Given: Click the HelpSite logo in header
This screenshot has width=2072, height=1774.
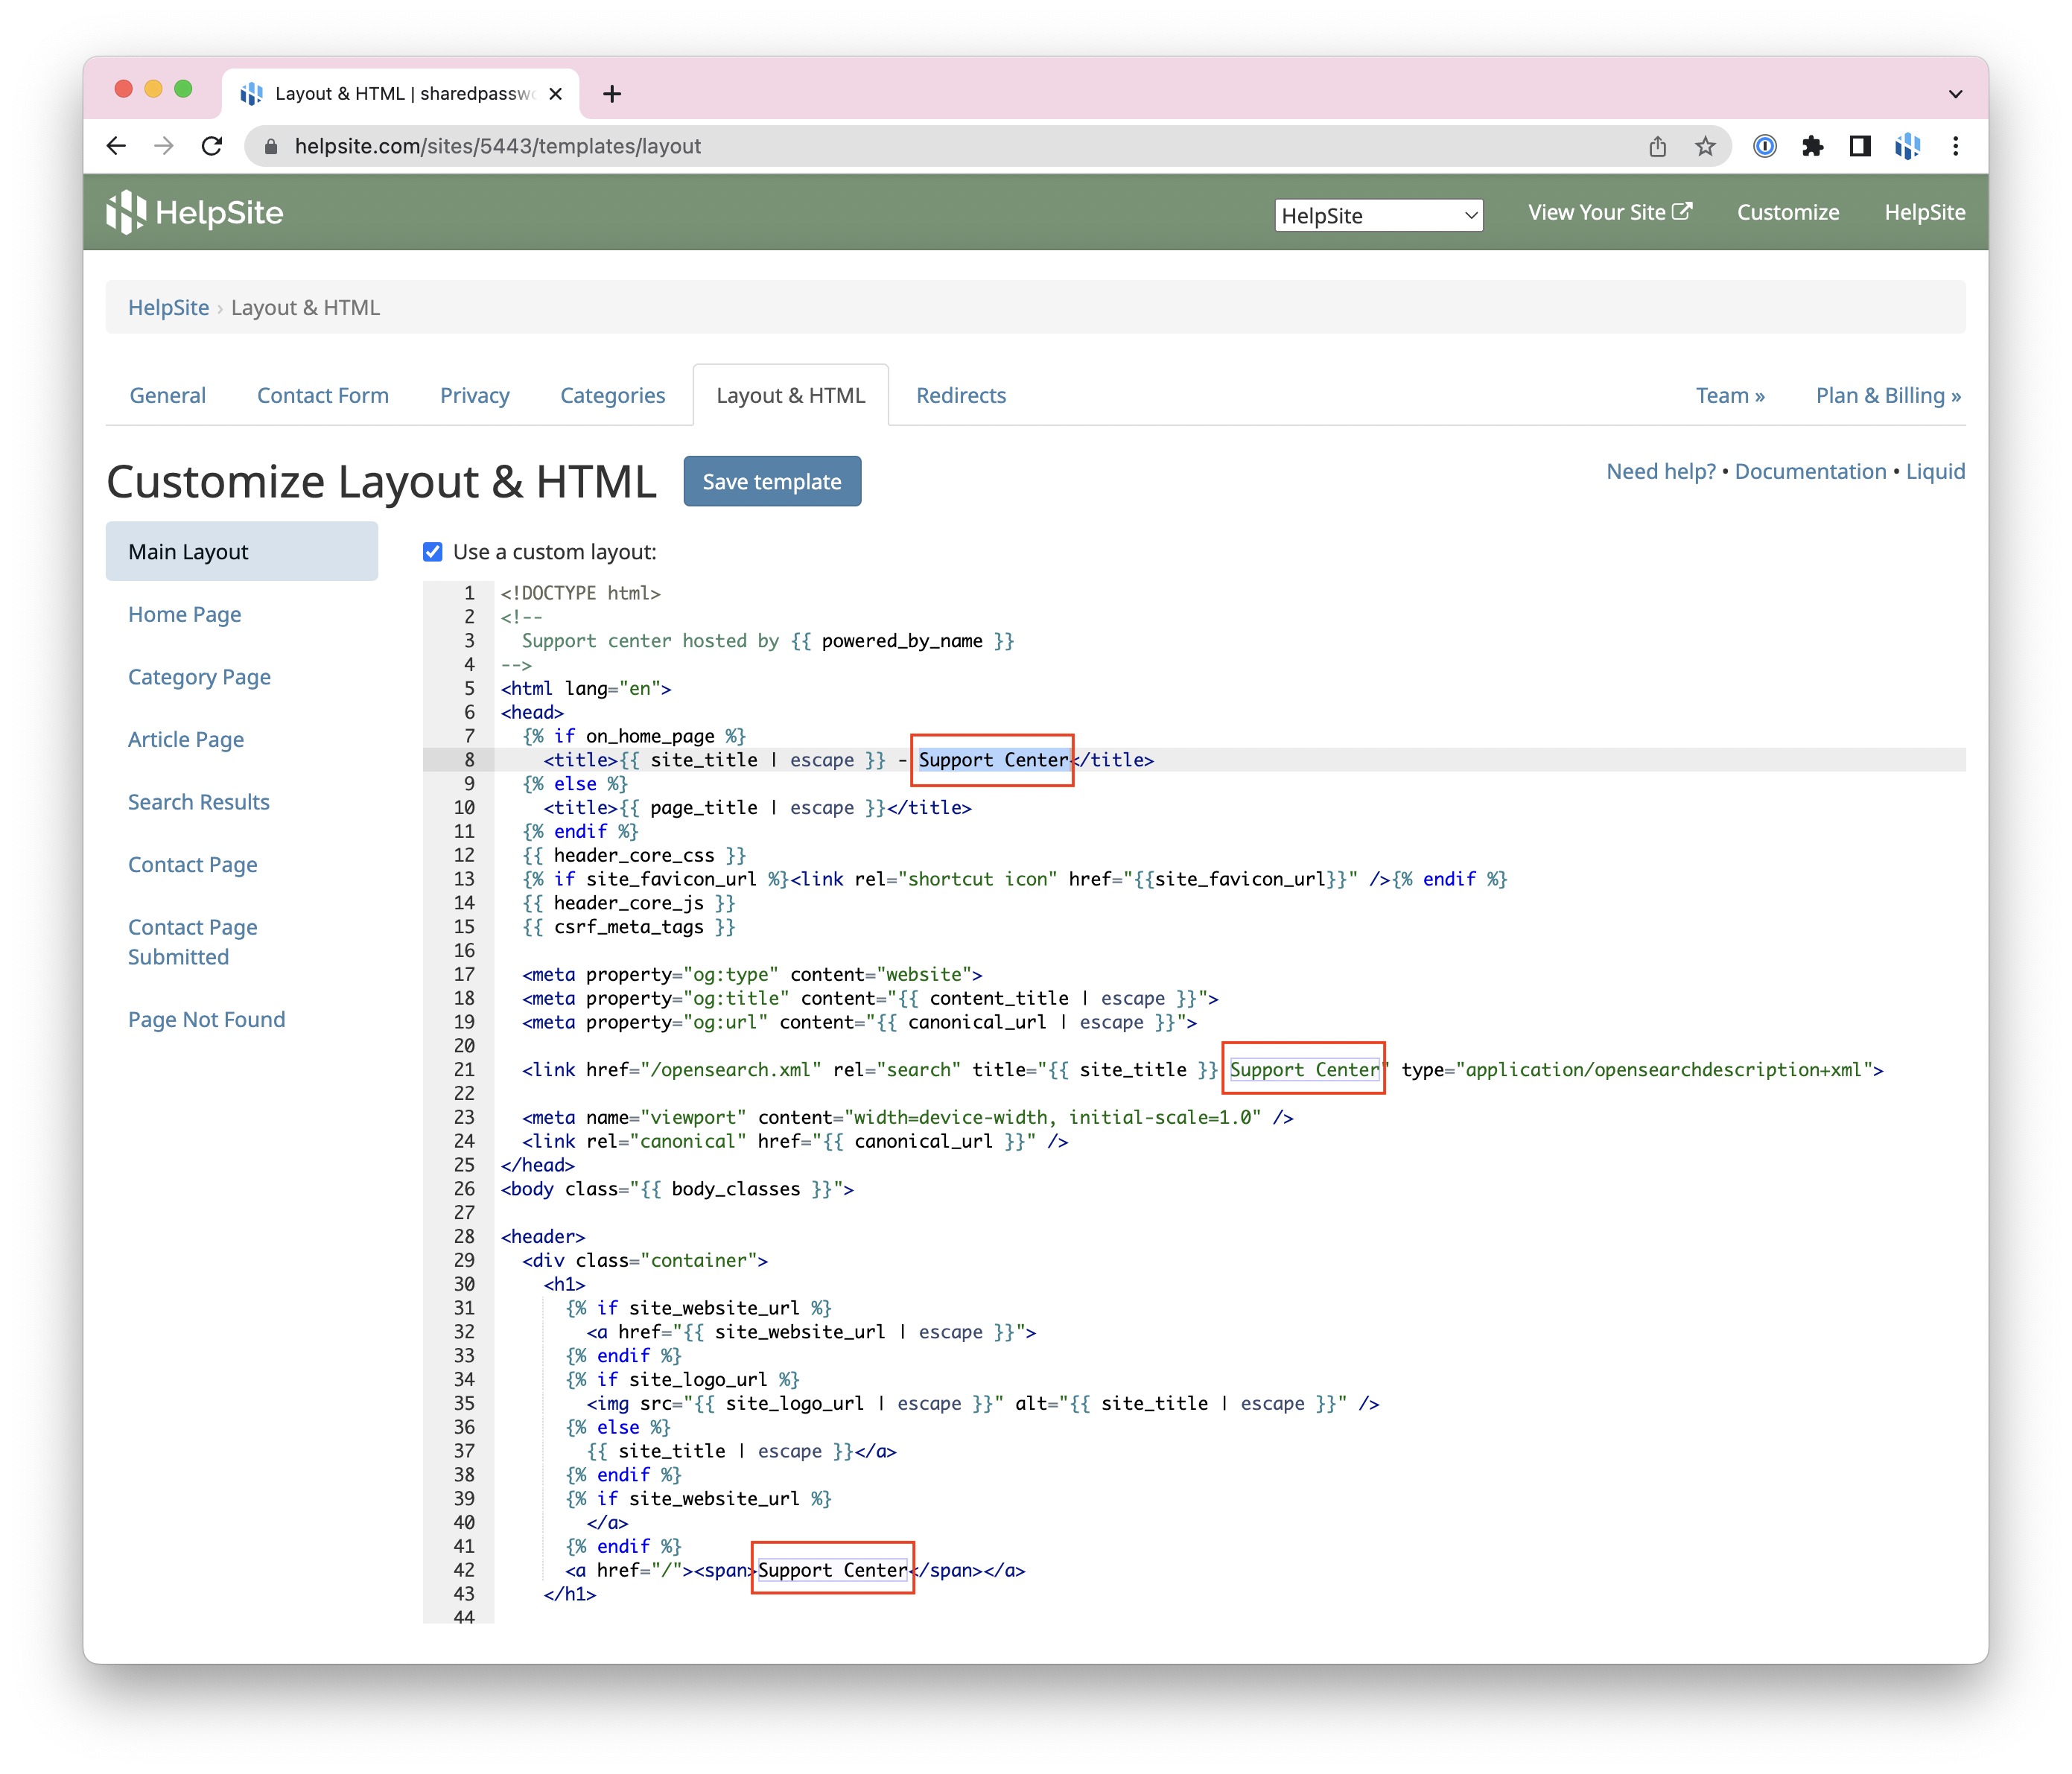Looking at the screenshot, I should point(195,212).
